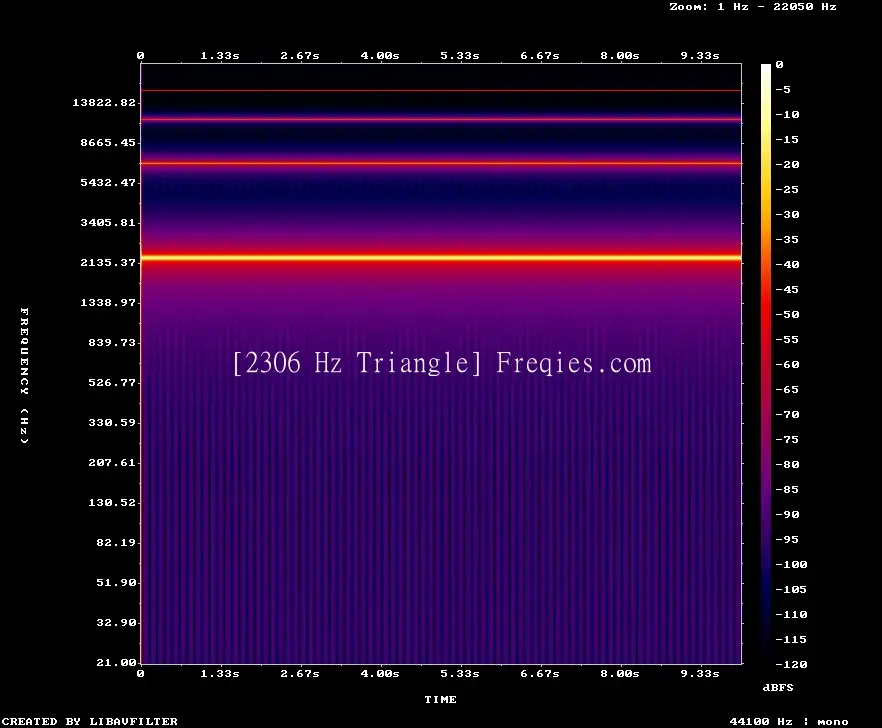This screenshot has width=882, height=728.
Task: Click the -40 value on dBFS scale
Action: 788,264
